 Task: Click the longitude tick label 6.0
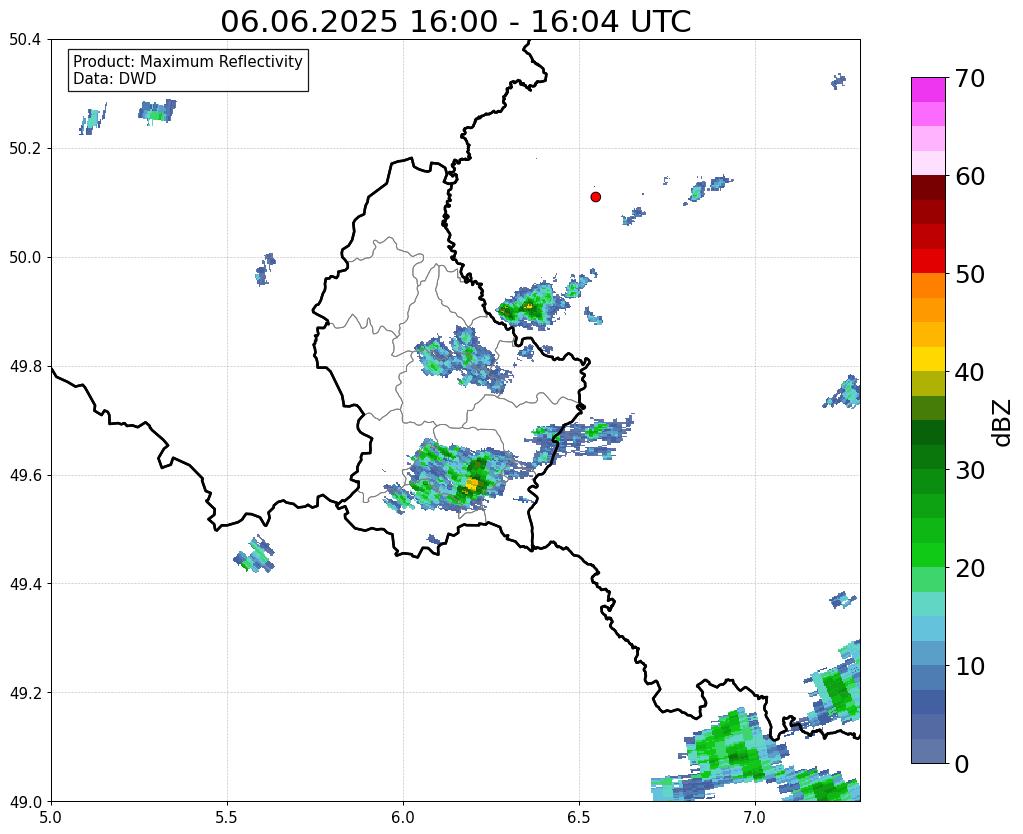(403, 817)
